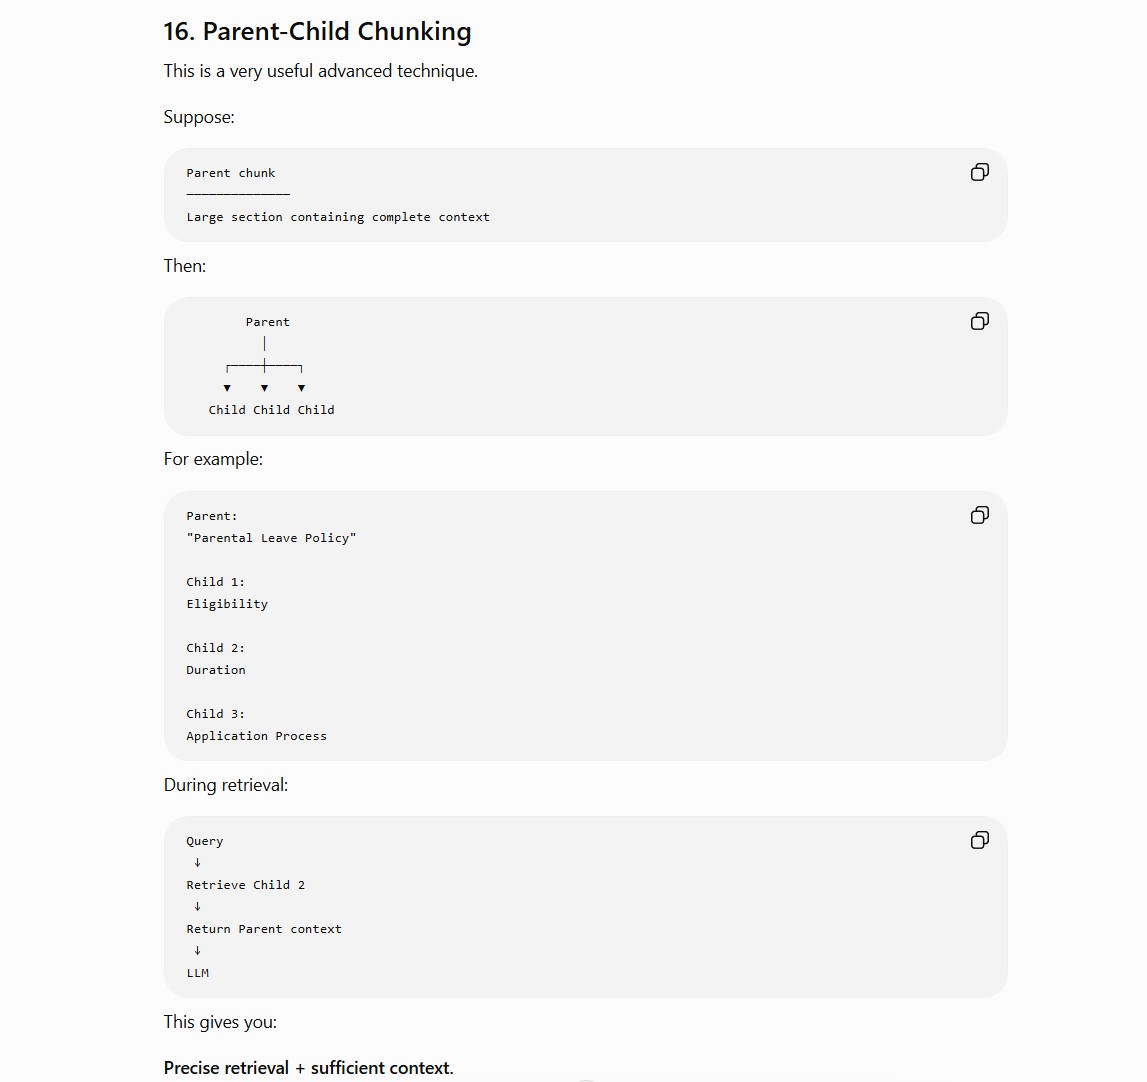Click the 'Suppose:' paragraph text
Image resolution: width=1147 pixels, height=1082 pixels.
tap(199, 117)
